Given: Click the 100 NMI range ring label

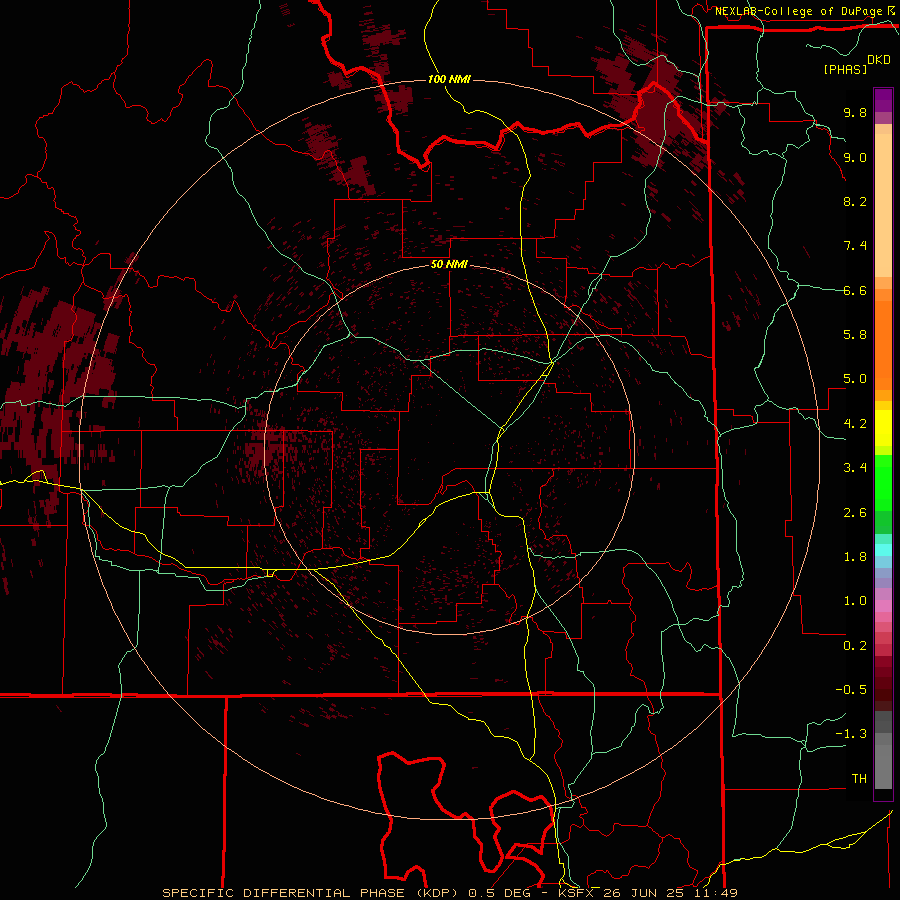Looking at the screenshot, I should tap(449, 79).
